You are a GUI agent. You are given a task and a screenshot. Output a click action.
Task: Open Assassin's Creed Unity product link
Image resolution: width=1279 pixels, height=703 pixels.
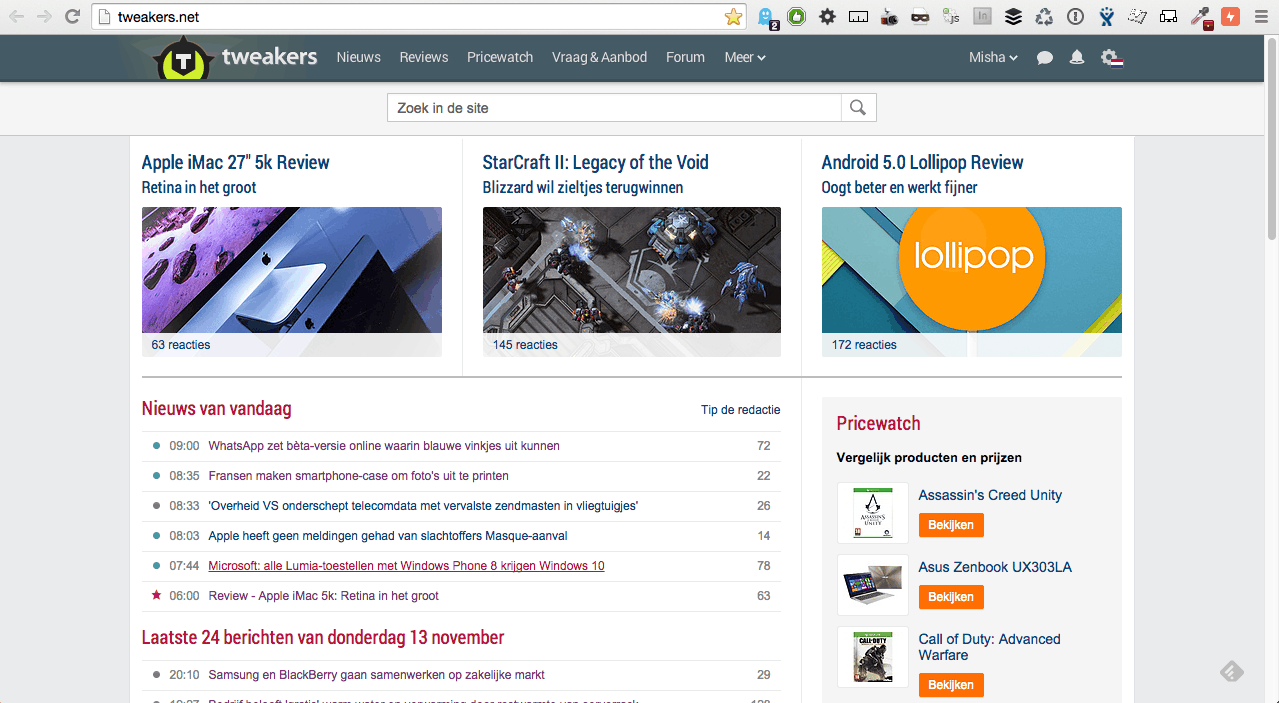click(990, 495)
